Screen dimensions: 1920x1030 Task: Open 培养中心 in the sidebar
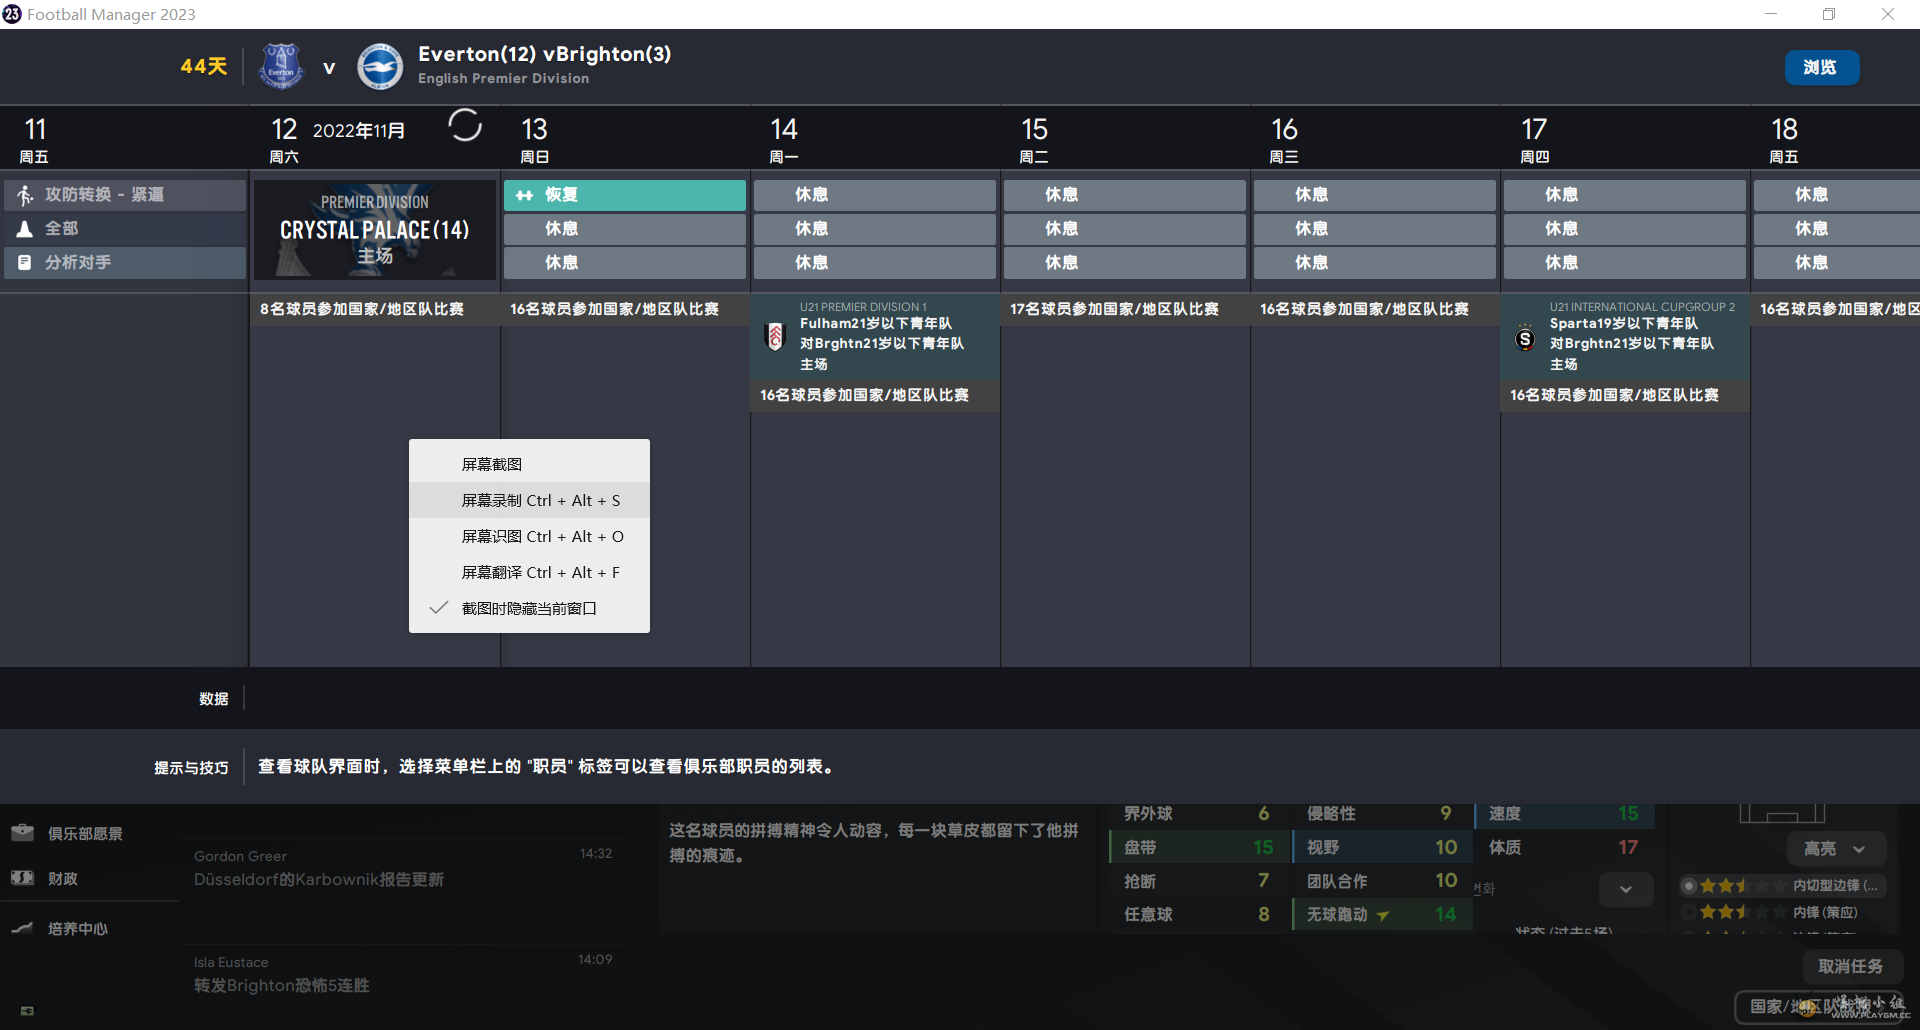[x=78, y=929]
